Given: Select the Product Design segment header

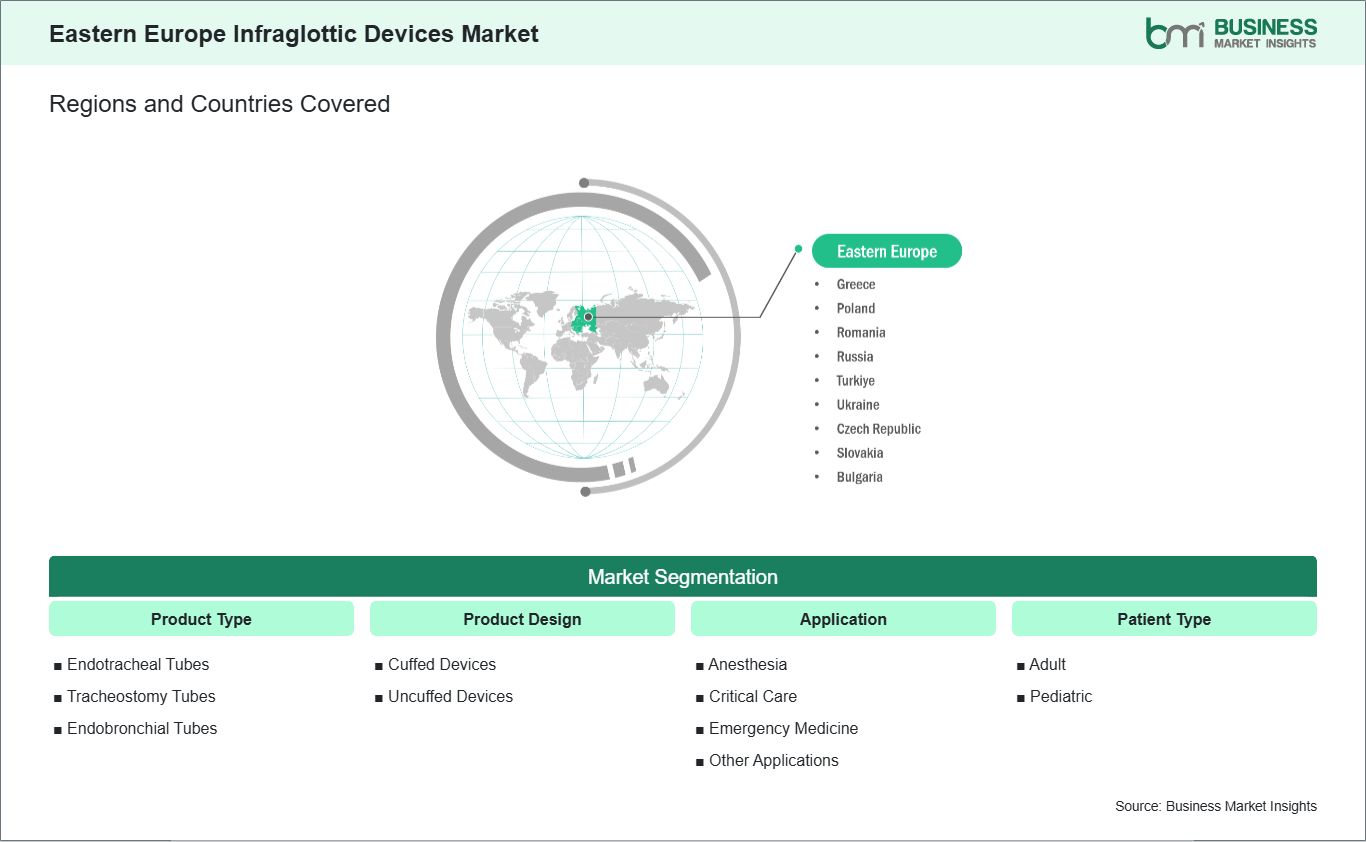Looking at the screenshot, I should 522,619.
